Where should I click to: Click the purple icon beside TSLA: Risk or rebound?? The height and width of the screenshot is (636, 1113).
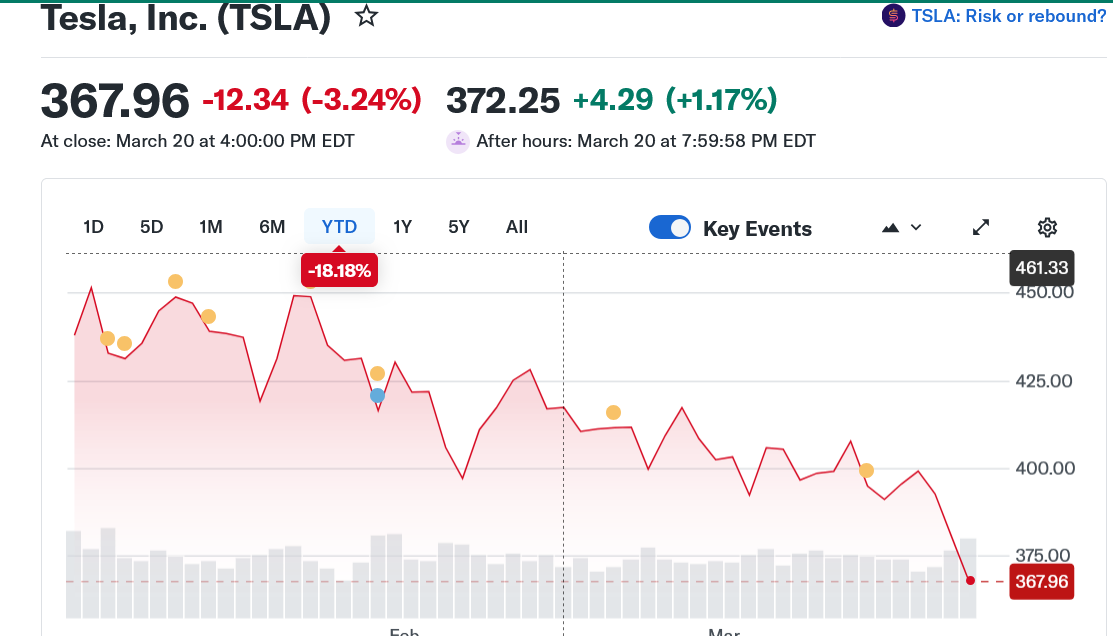coord(893,16)
